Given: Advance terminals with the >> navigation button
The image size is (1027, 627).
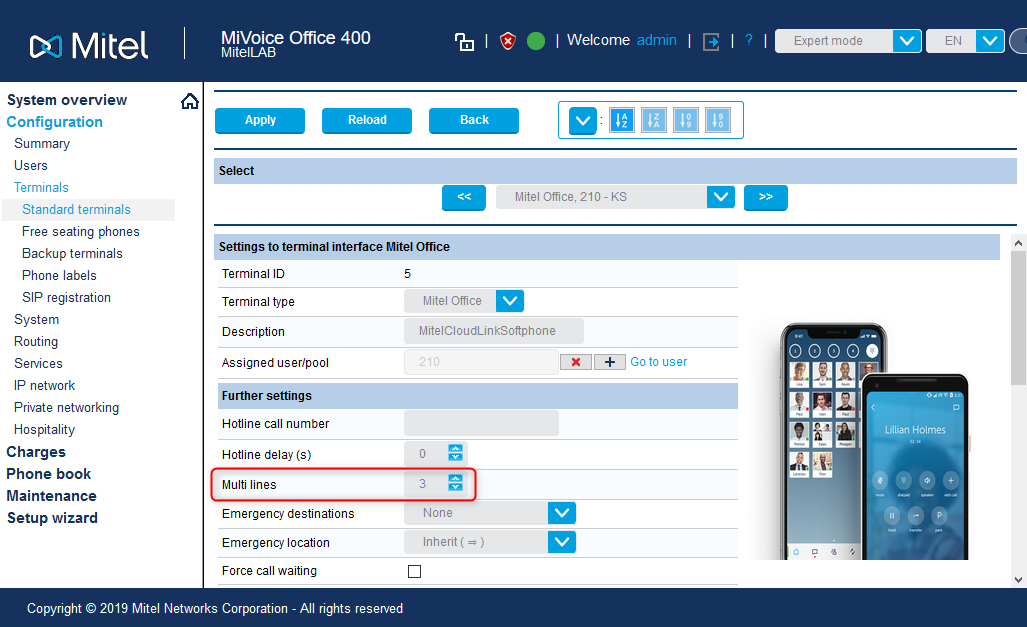Looking at the screenshot, I should pos(765,197).
